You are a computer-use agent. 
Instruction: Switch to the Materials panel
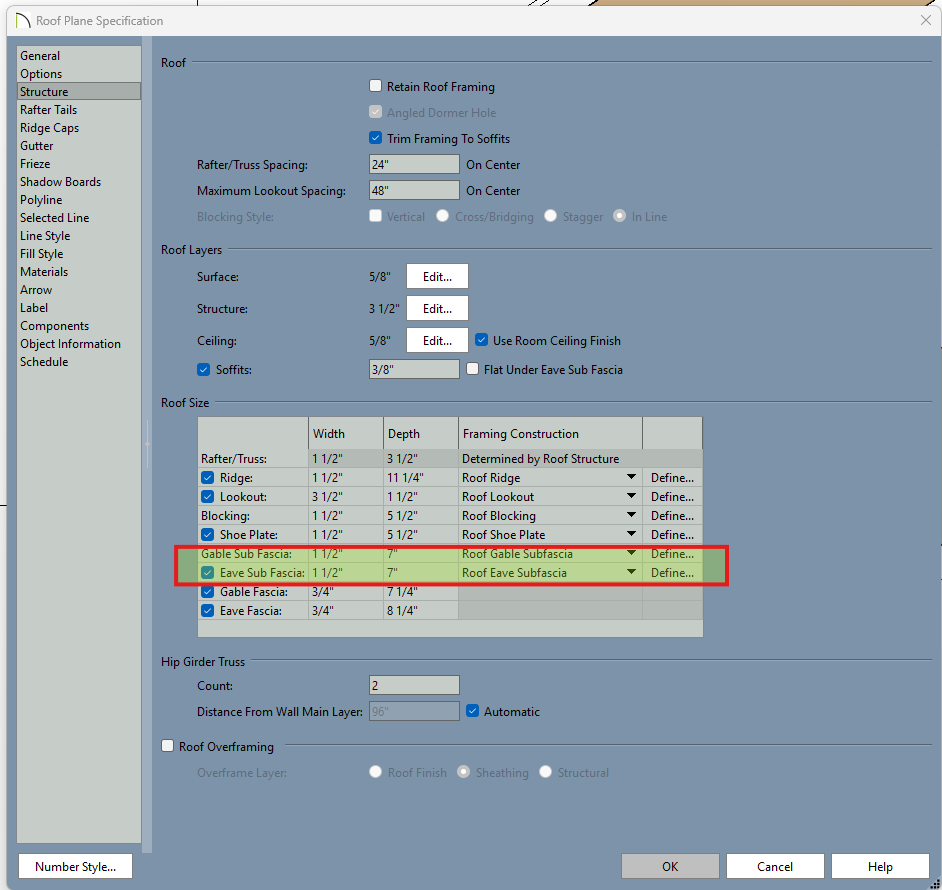point(44,272)
